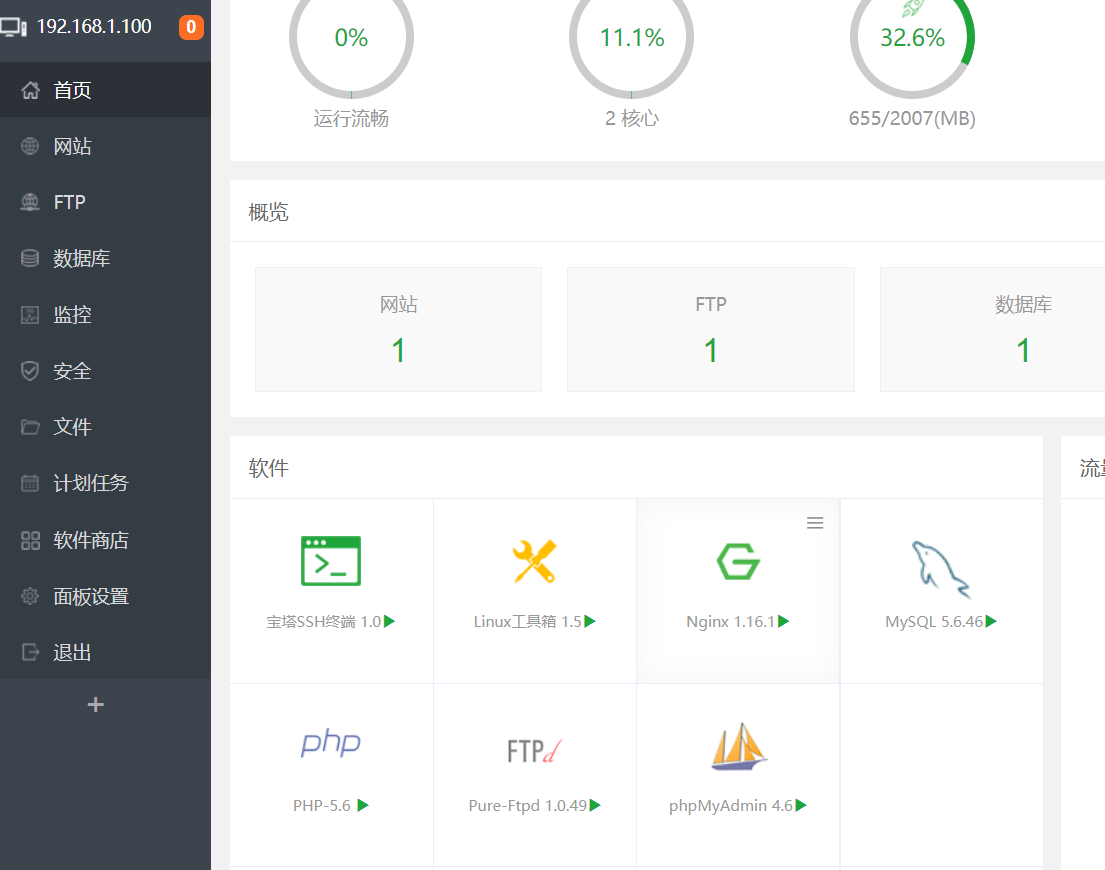
Task: Click the monitor icon beside the IP address
Action: (x=13, y=27)
